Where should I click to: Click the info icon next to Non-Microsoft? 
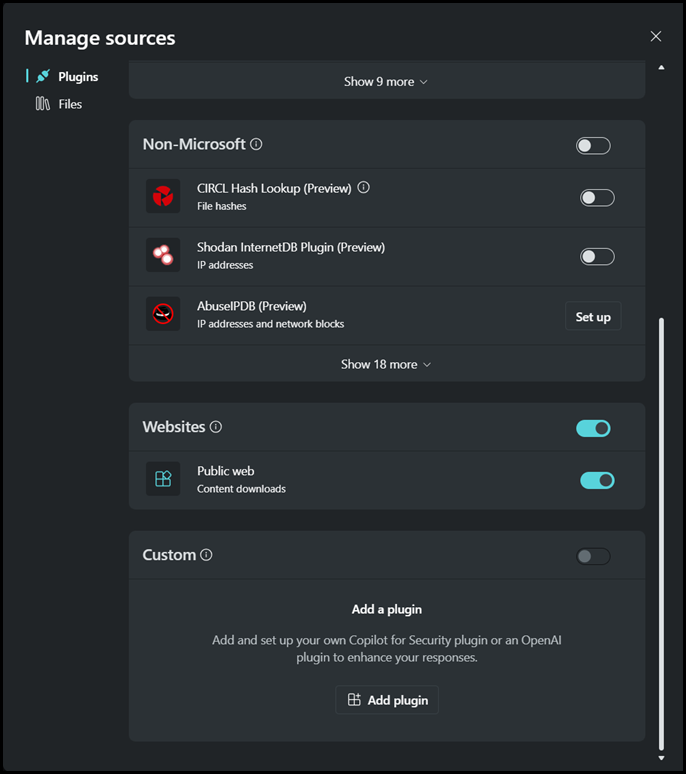click(x=256, y=144)
